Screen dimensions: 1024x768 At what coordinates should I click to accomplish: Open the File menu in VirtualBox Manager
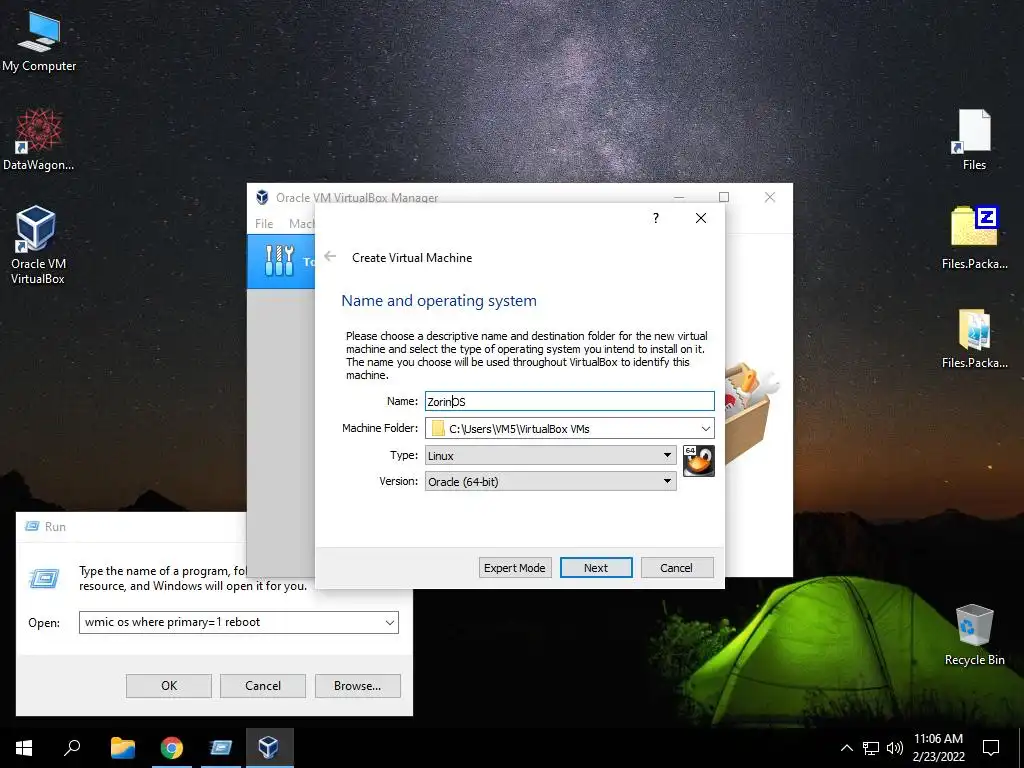(264, 223)
